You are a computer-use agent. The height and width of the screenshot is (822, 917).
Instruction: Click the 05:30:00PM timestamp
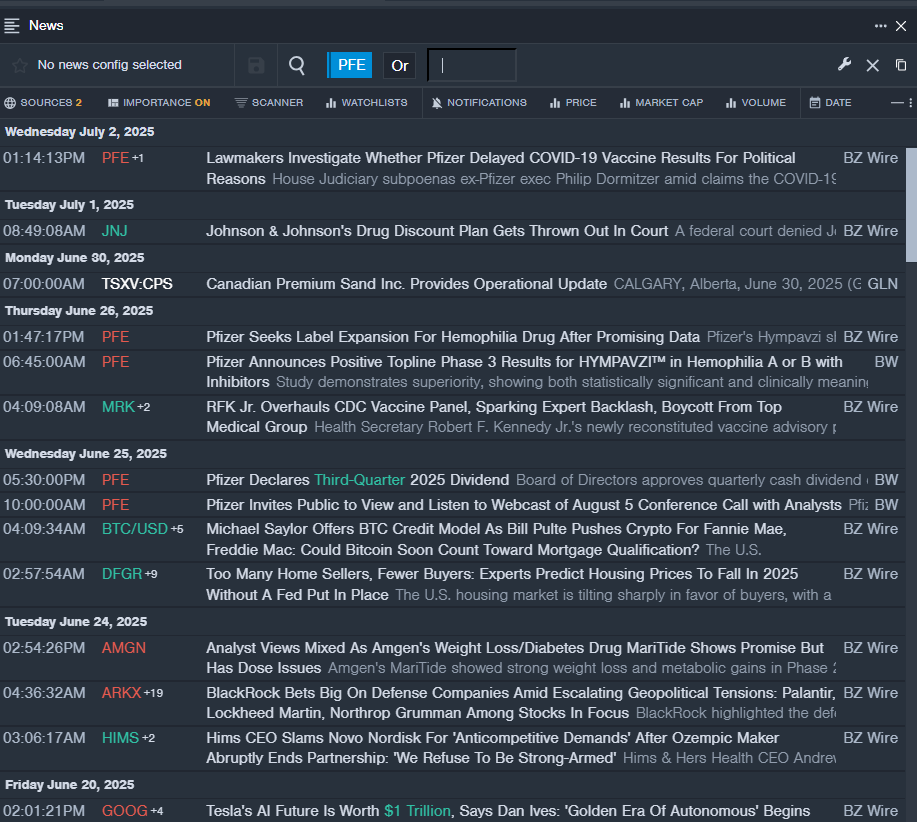[44, 480]
